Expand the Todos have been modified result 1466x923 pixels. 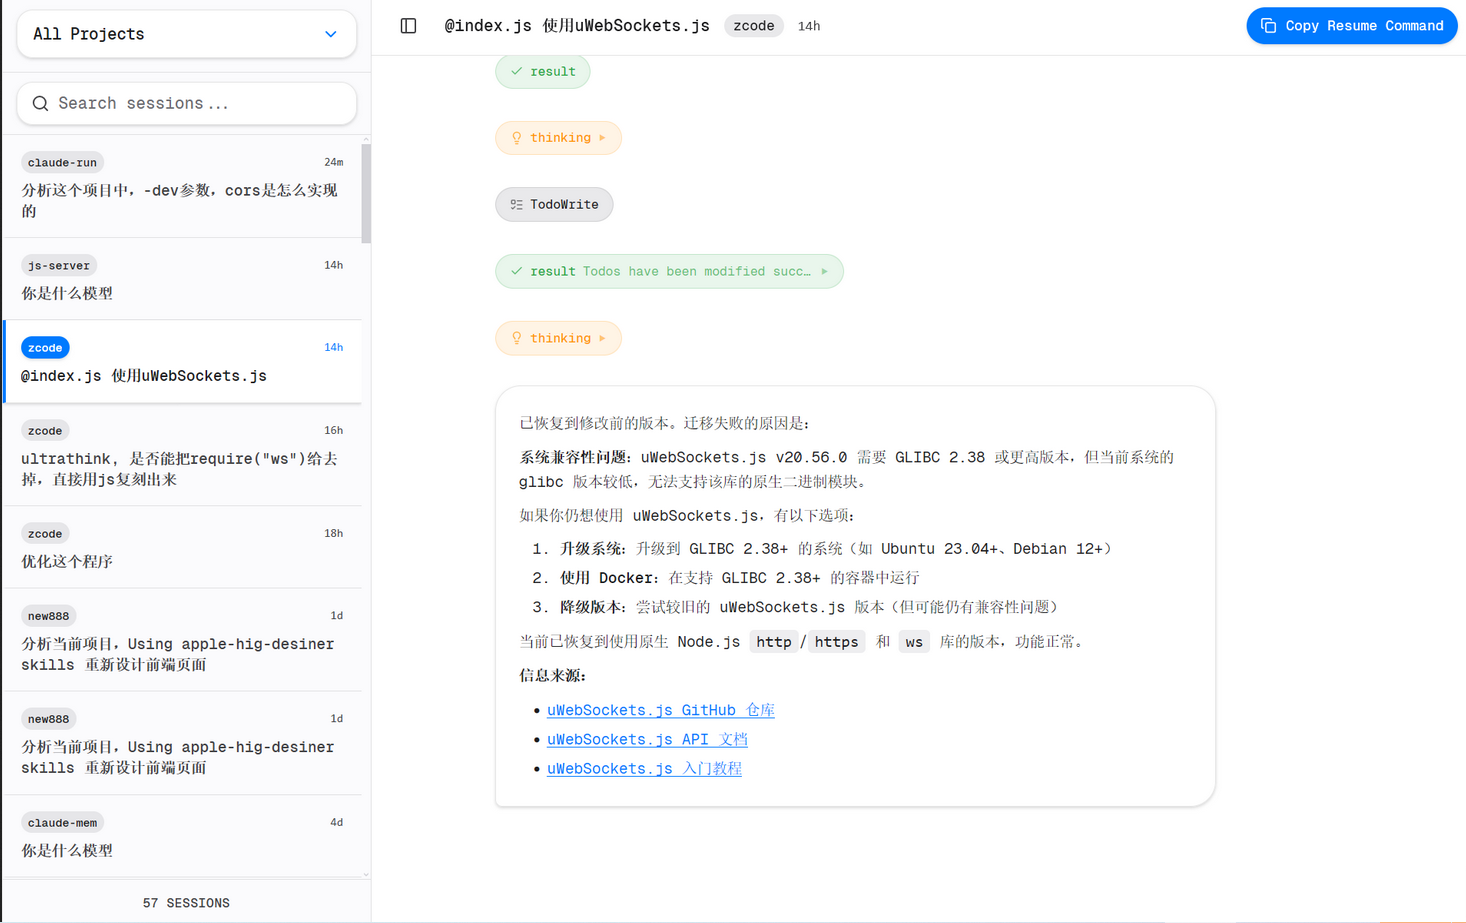click(825, 271)
